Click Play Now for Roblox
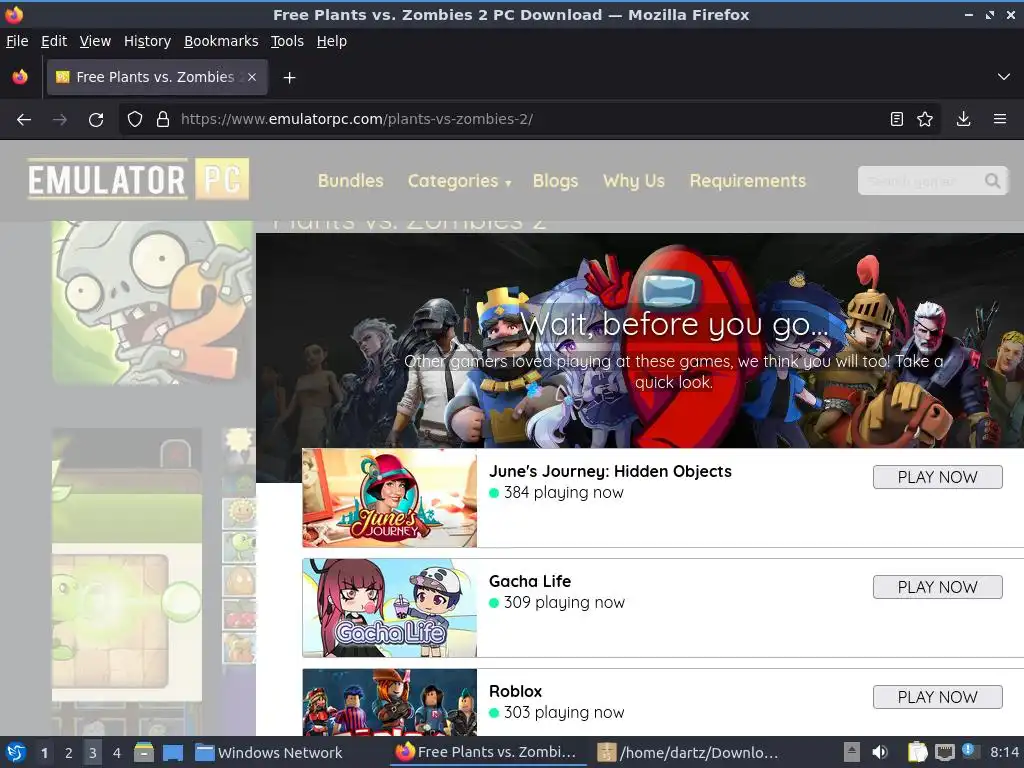Screen dimensions: 1024x768 coord(937,697)
